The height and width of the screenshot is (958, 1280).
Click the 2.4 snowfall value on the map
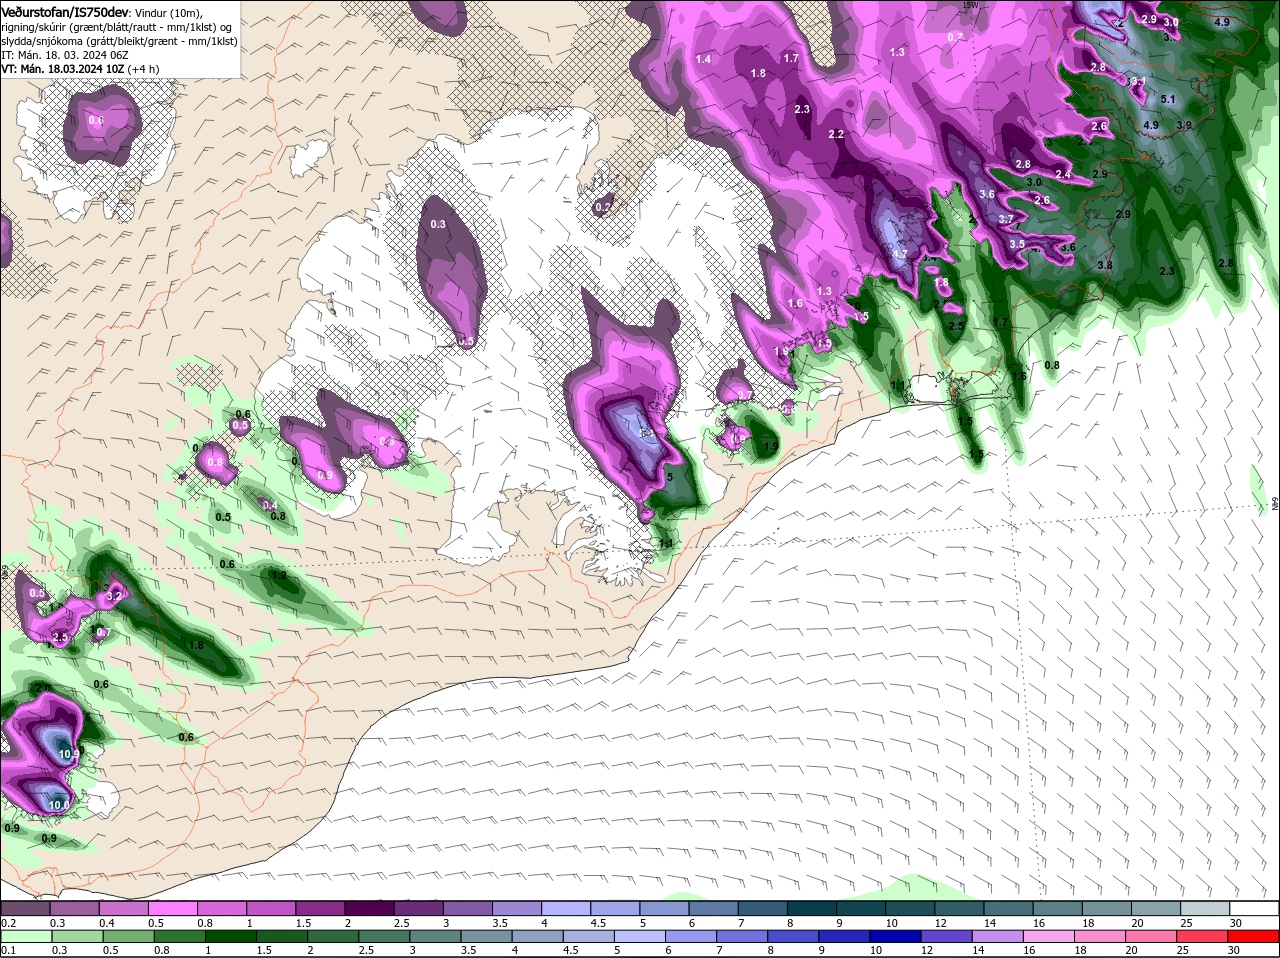tap(1063, 174)
